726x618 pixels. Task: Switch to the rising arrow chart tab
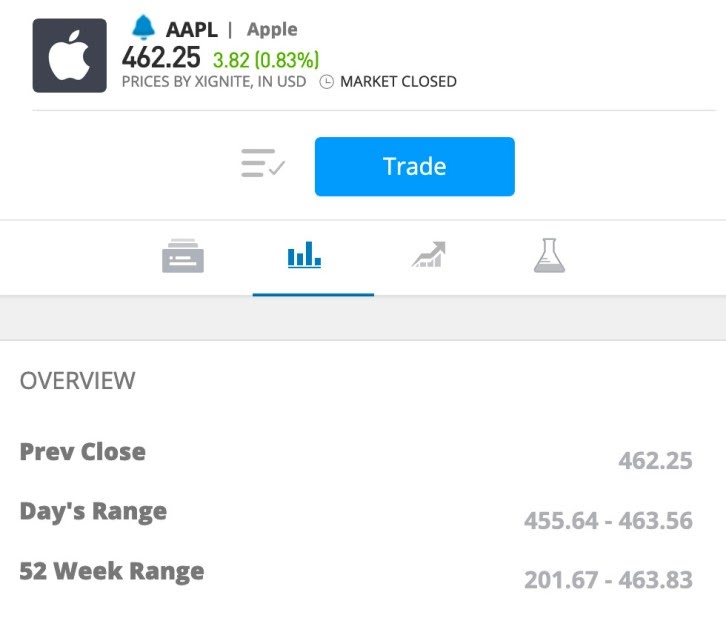(428, 255)
